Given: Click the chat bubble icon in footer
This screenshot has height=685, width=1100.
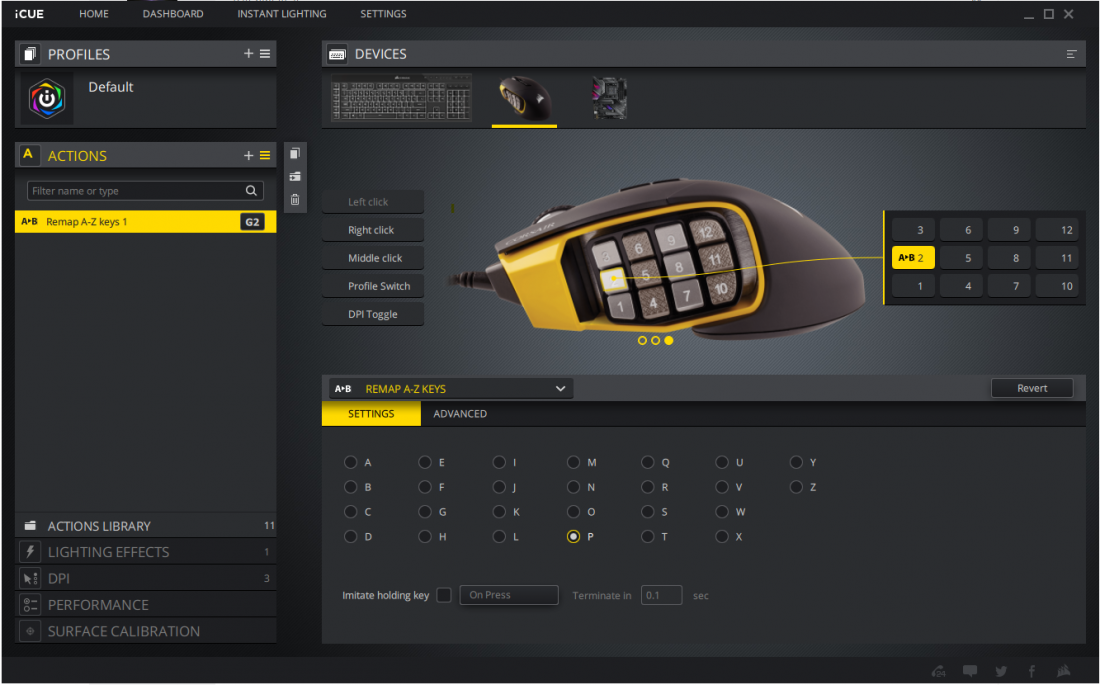Looking at the screenshot, I should point(970,671).
